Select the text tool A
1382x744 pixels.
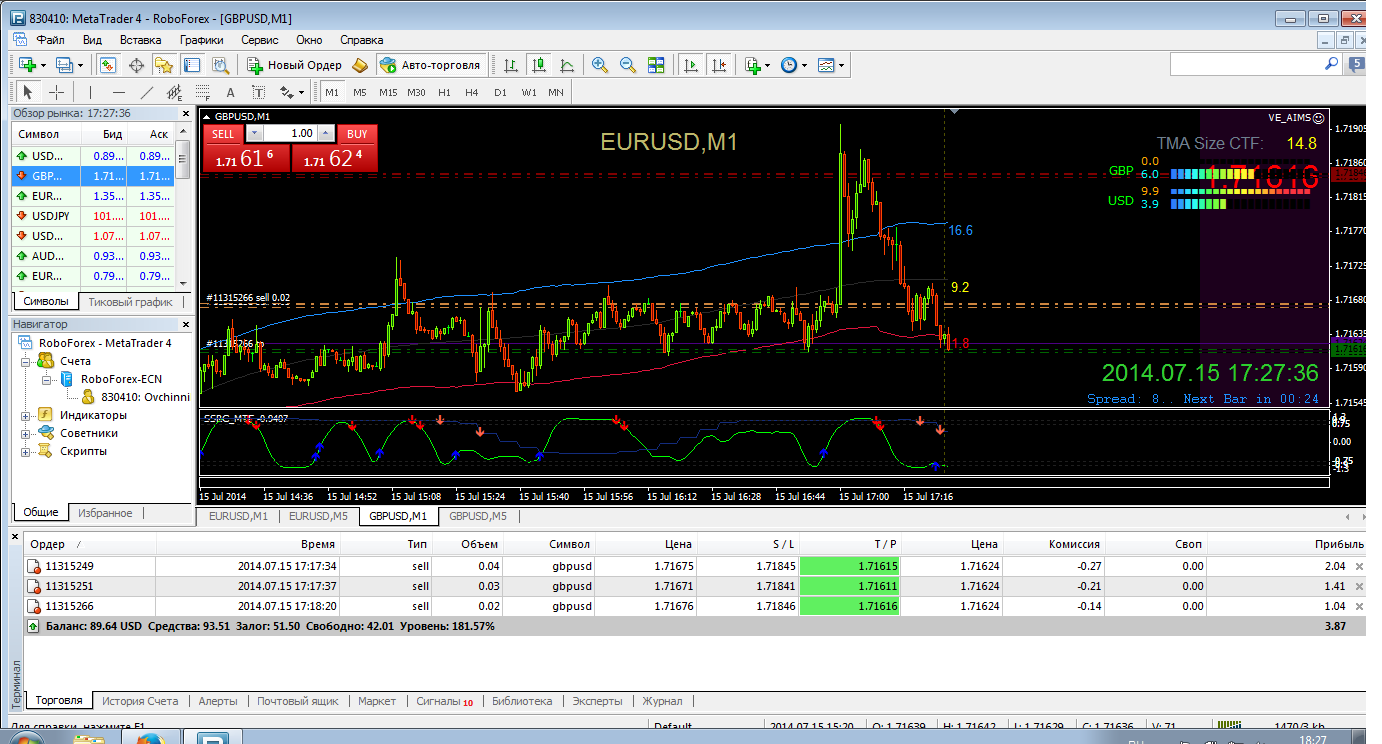tap(230, 92)
